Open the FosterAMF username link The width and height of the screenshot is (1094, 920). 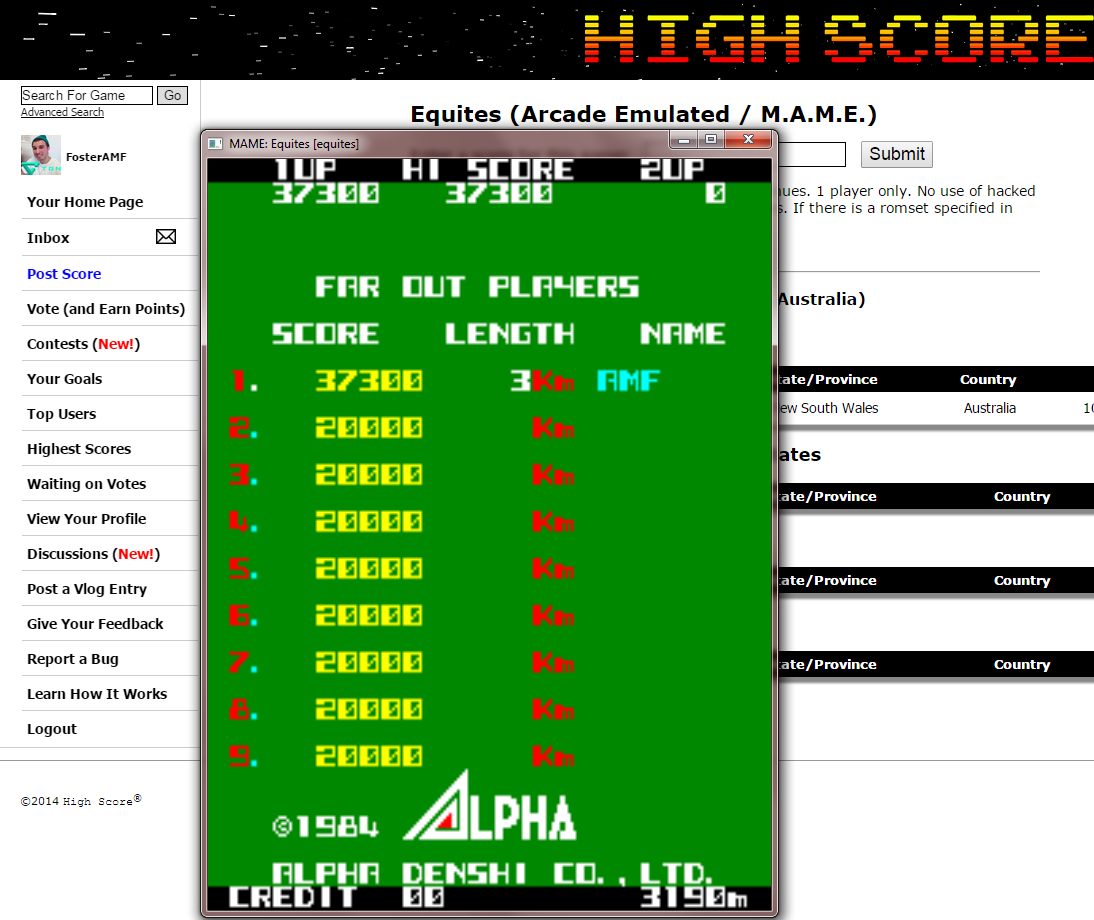click(96, 157)
